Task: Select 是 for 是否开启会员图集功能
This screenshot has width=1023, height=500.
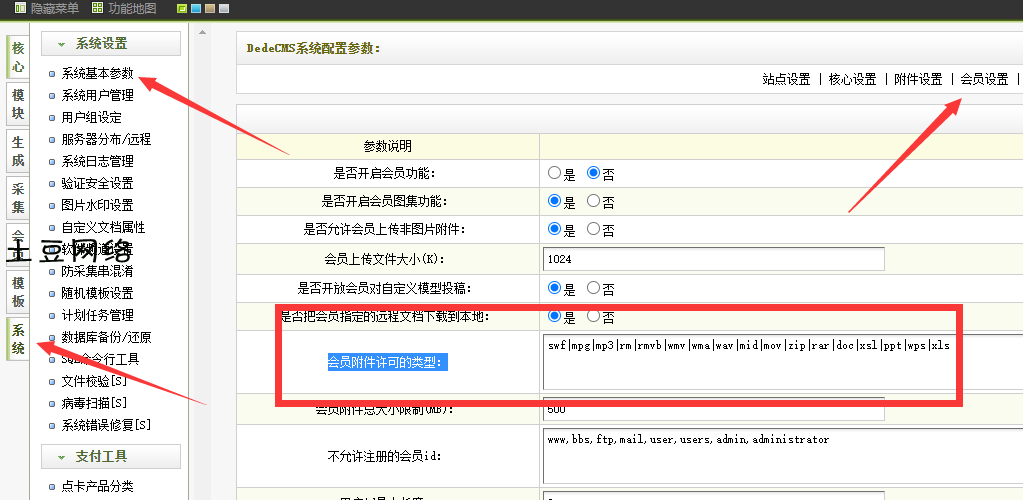Action: click(555, 201)
